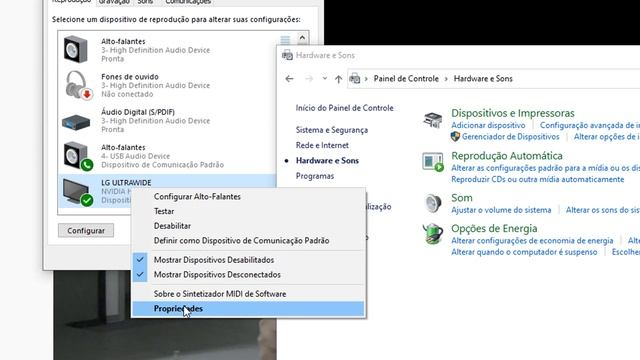Select the Alto-falantes High Definition Audio device icon

(x=76, y=49)
